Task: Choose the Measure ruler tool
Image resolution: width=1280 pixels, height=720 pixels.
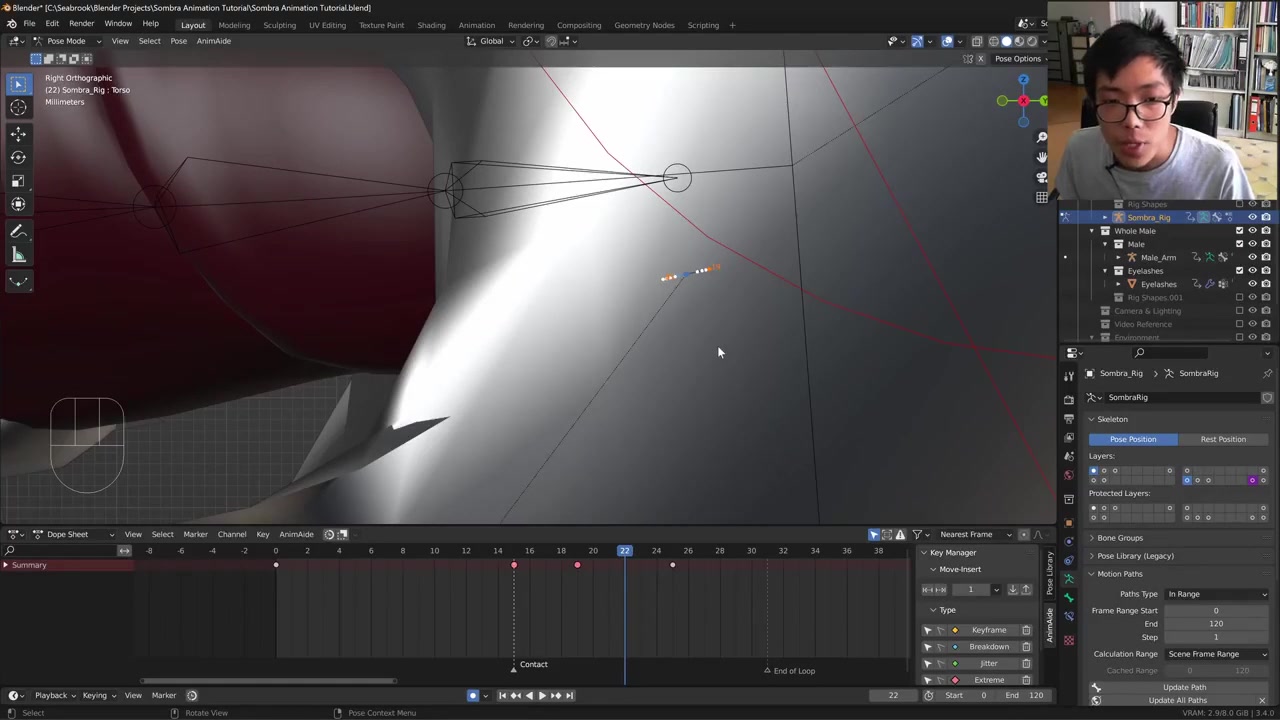Action: (18, 255)
